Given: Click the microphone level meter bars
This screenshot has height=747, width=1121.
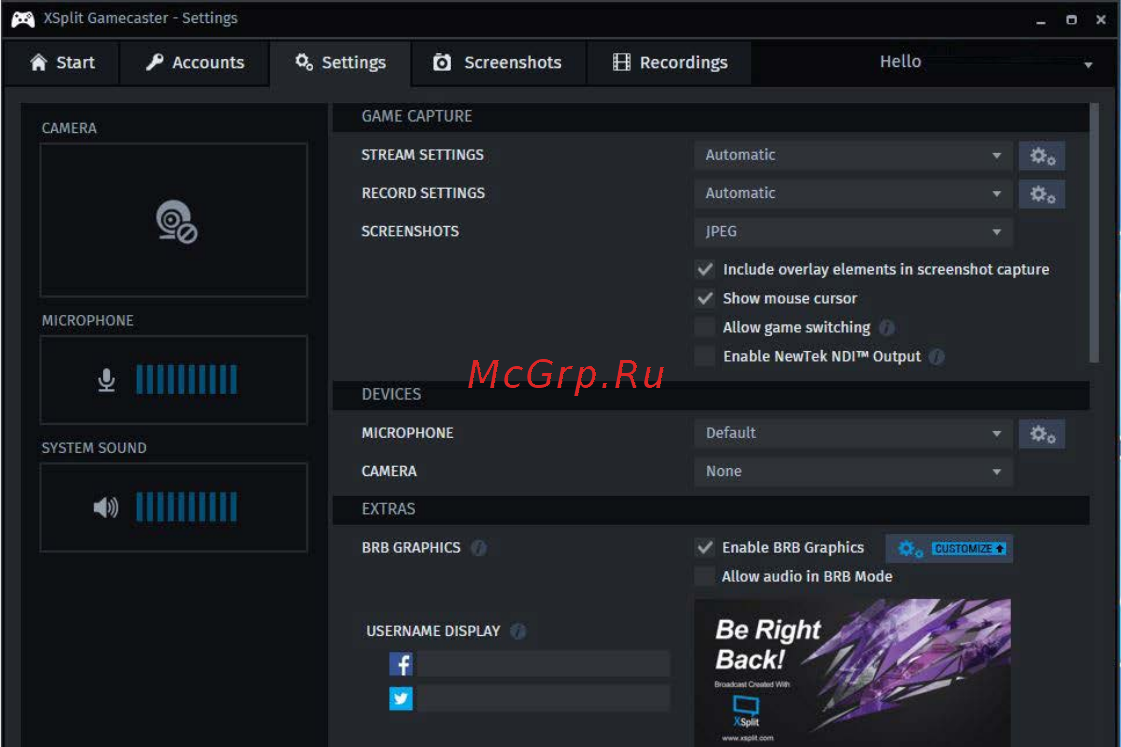Looking at the screenshot, I should coord(187,380).
